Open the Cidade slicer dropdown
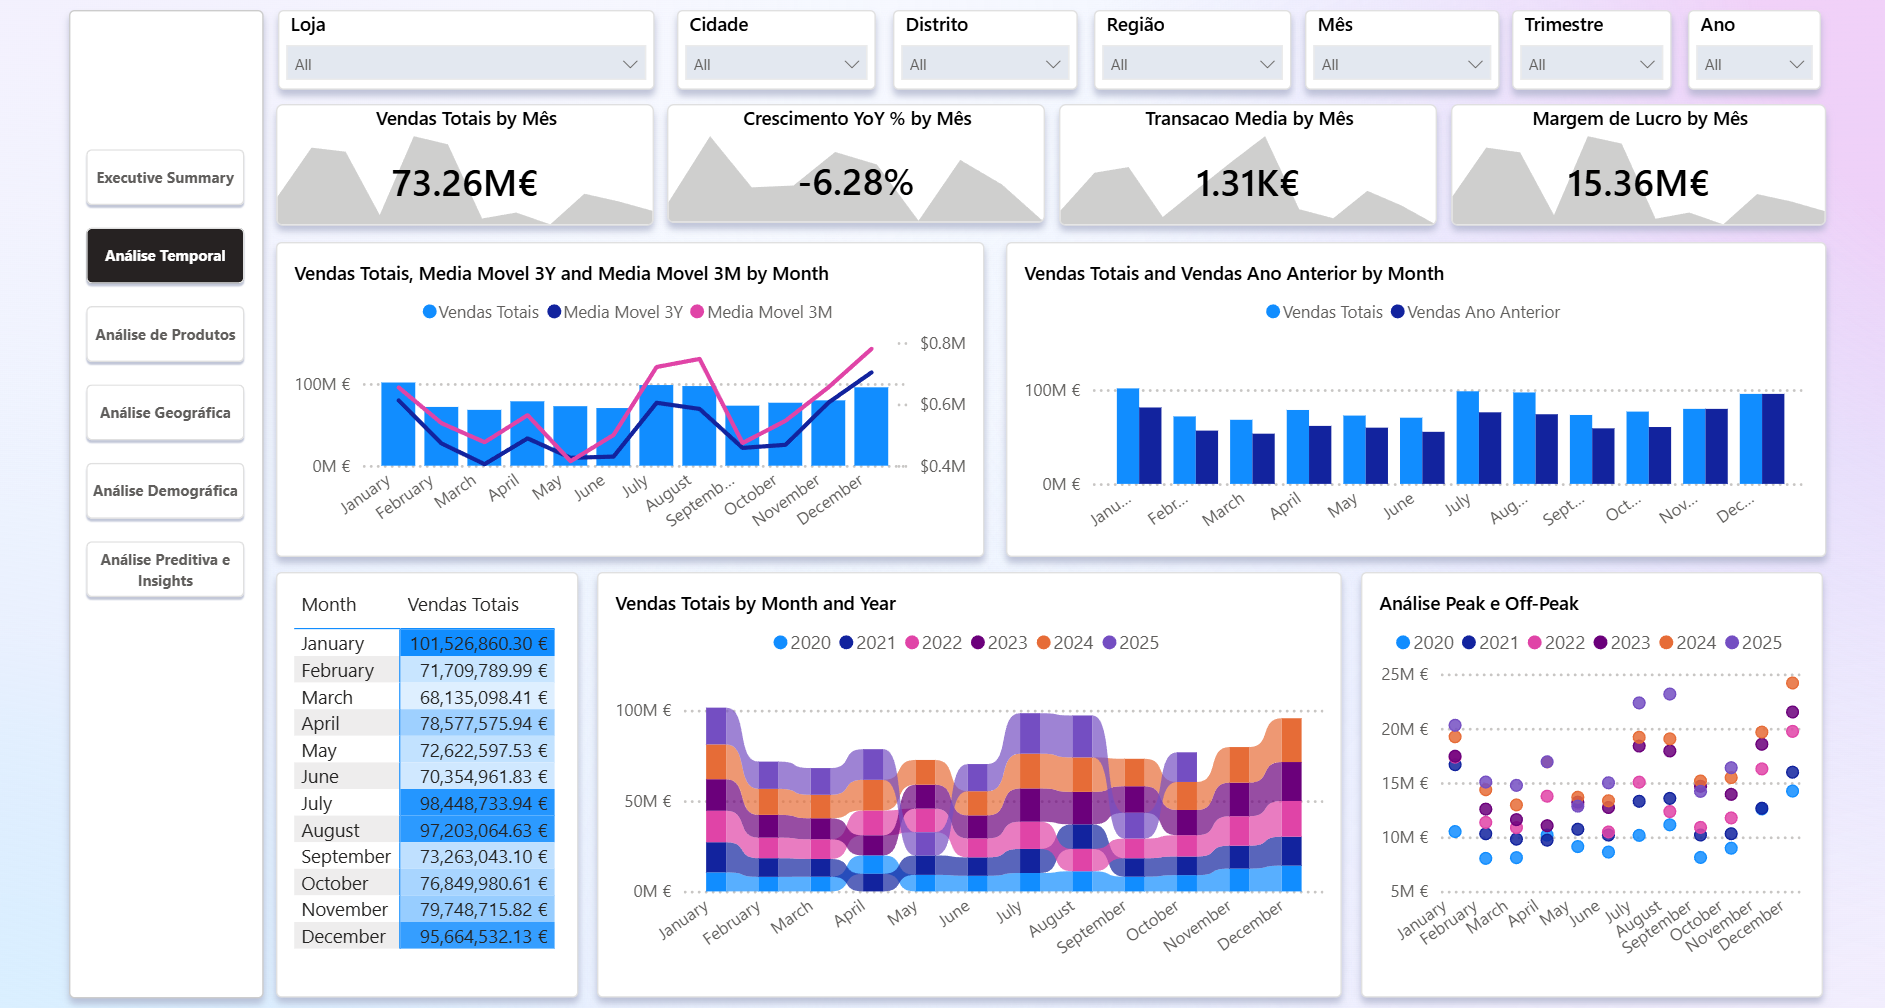The width and height of the screenshot is (1885, 1008). click(x=851, y=65)
